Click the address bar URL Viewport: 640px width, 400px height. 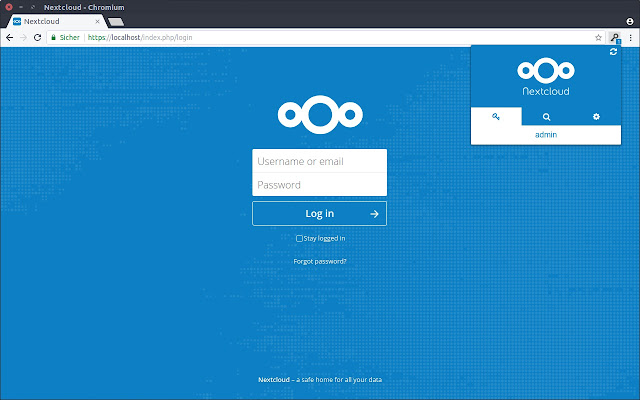coord(140,38)
